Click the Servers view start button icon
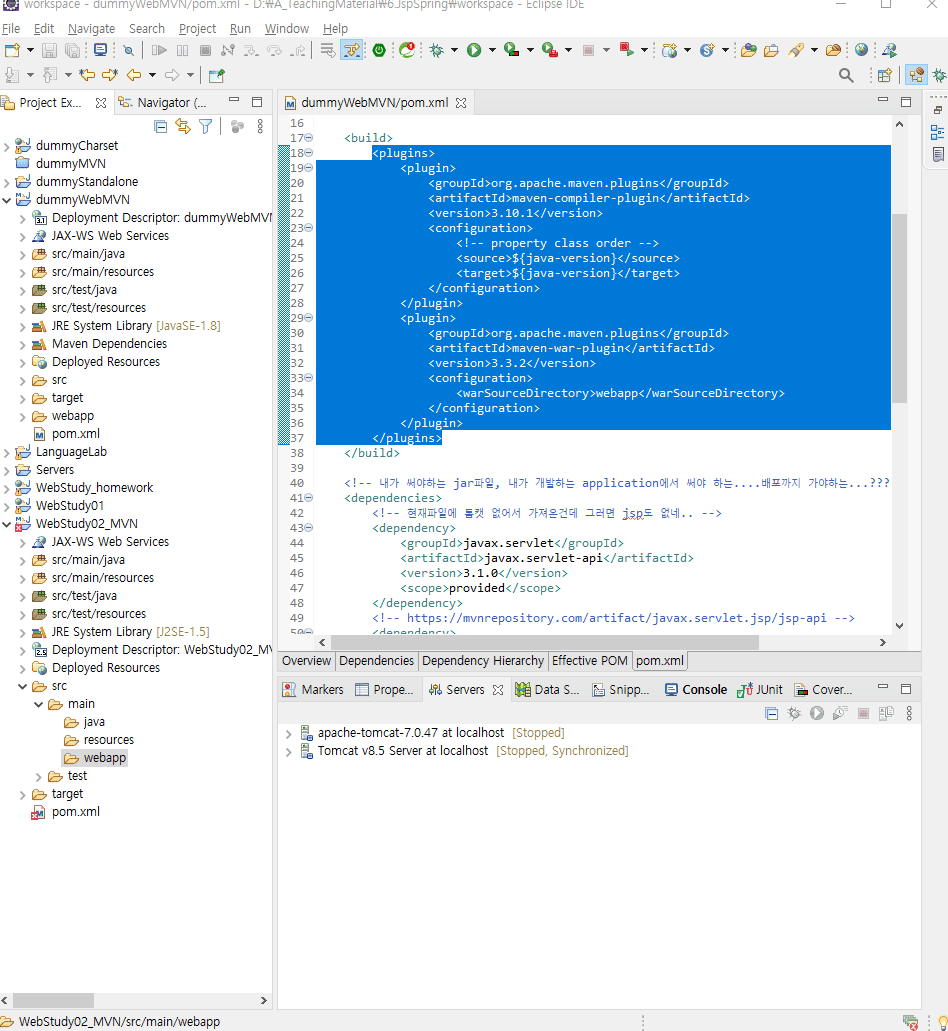Image resolution: width=948 pixels, height=1031 pixels. pyautogui.click(x=817, y=713)
